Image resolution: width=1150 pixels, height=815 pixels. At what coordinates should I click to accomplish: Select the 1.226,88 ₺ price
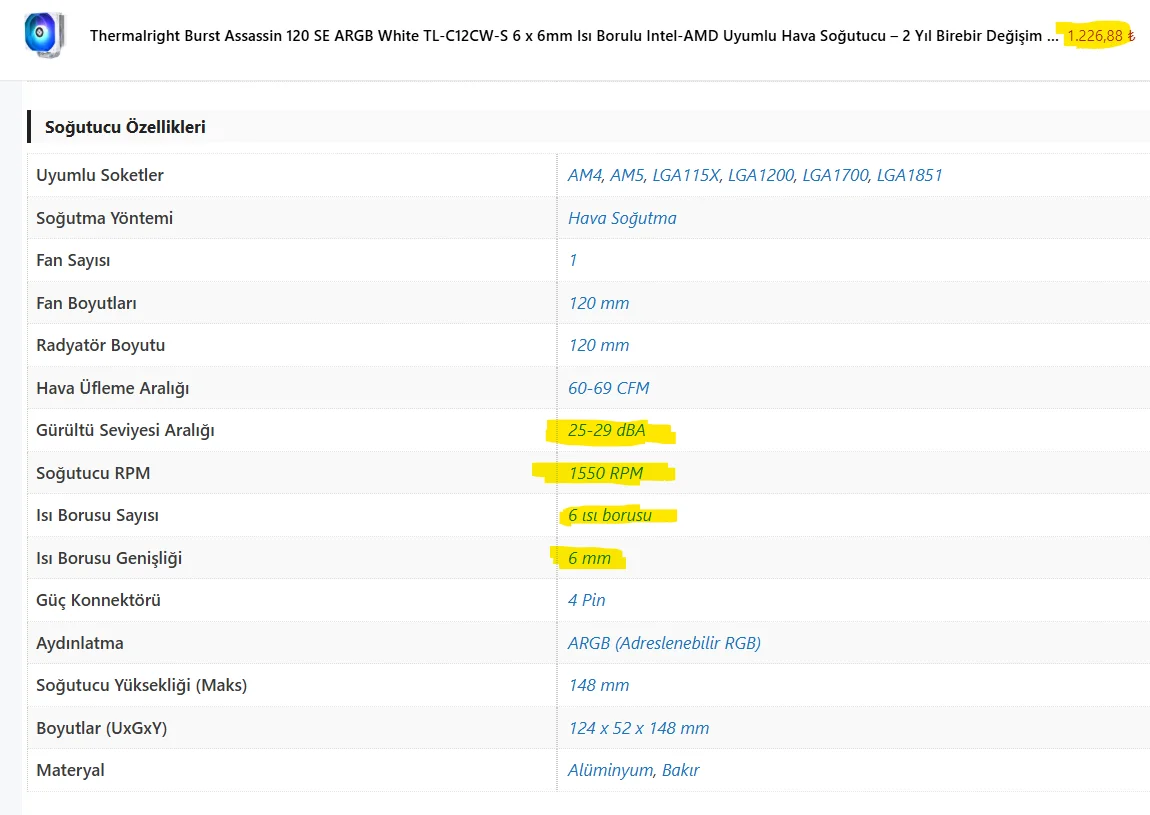click(x=1100, y=36)
